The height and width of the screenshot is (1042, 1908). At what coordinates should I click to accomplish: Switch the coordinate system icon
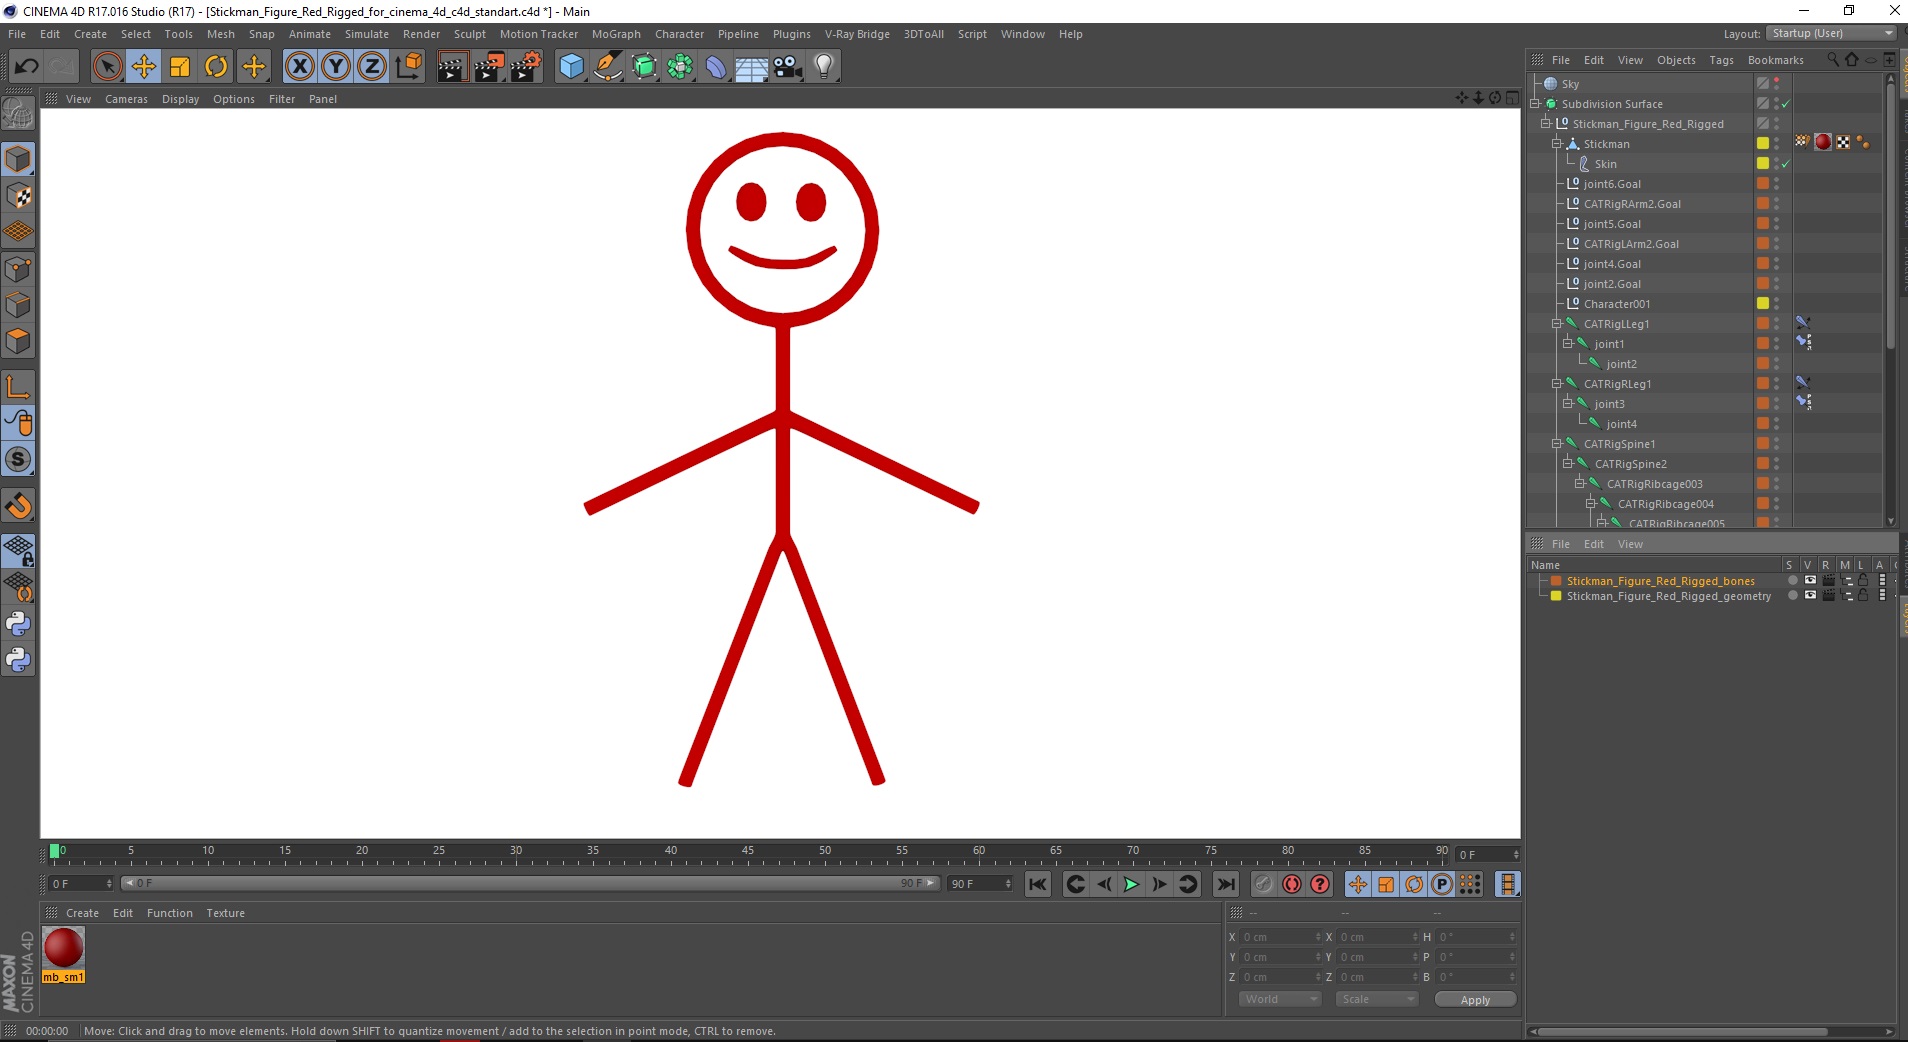(x=408, y=67)
